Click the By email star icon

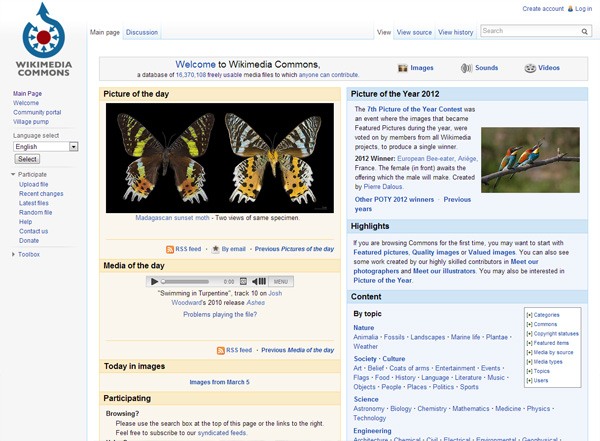[x=215, y=249]
